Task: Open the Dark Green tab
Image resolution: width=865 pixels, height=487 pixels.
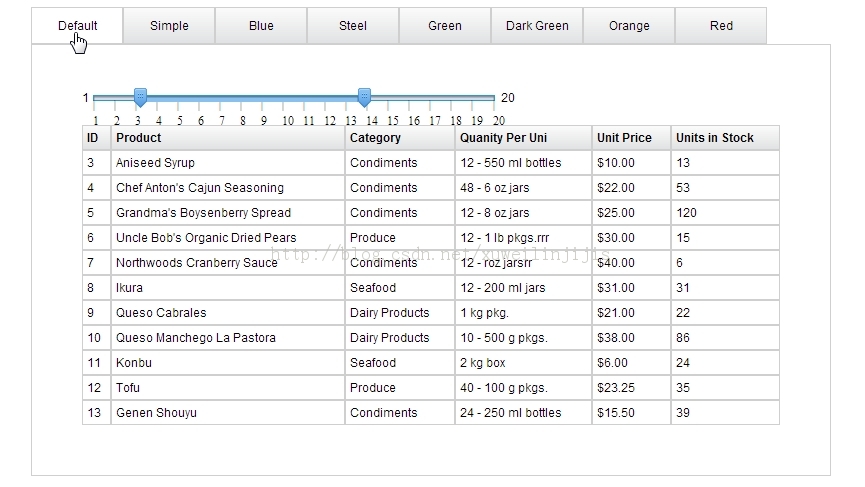Action: click(x=537, y=26)
